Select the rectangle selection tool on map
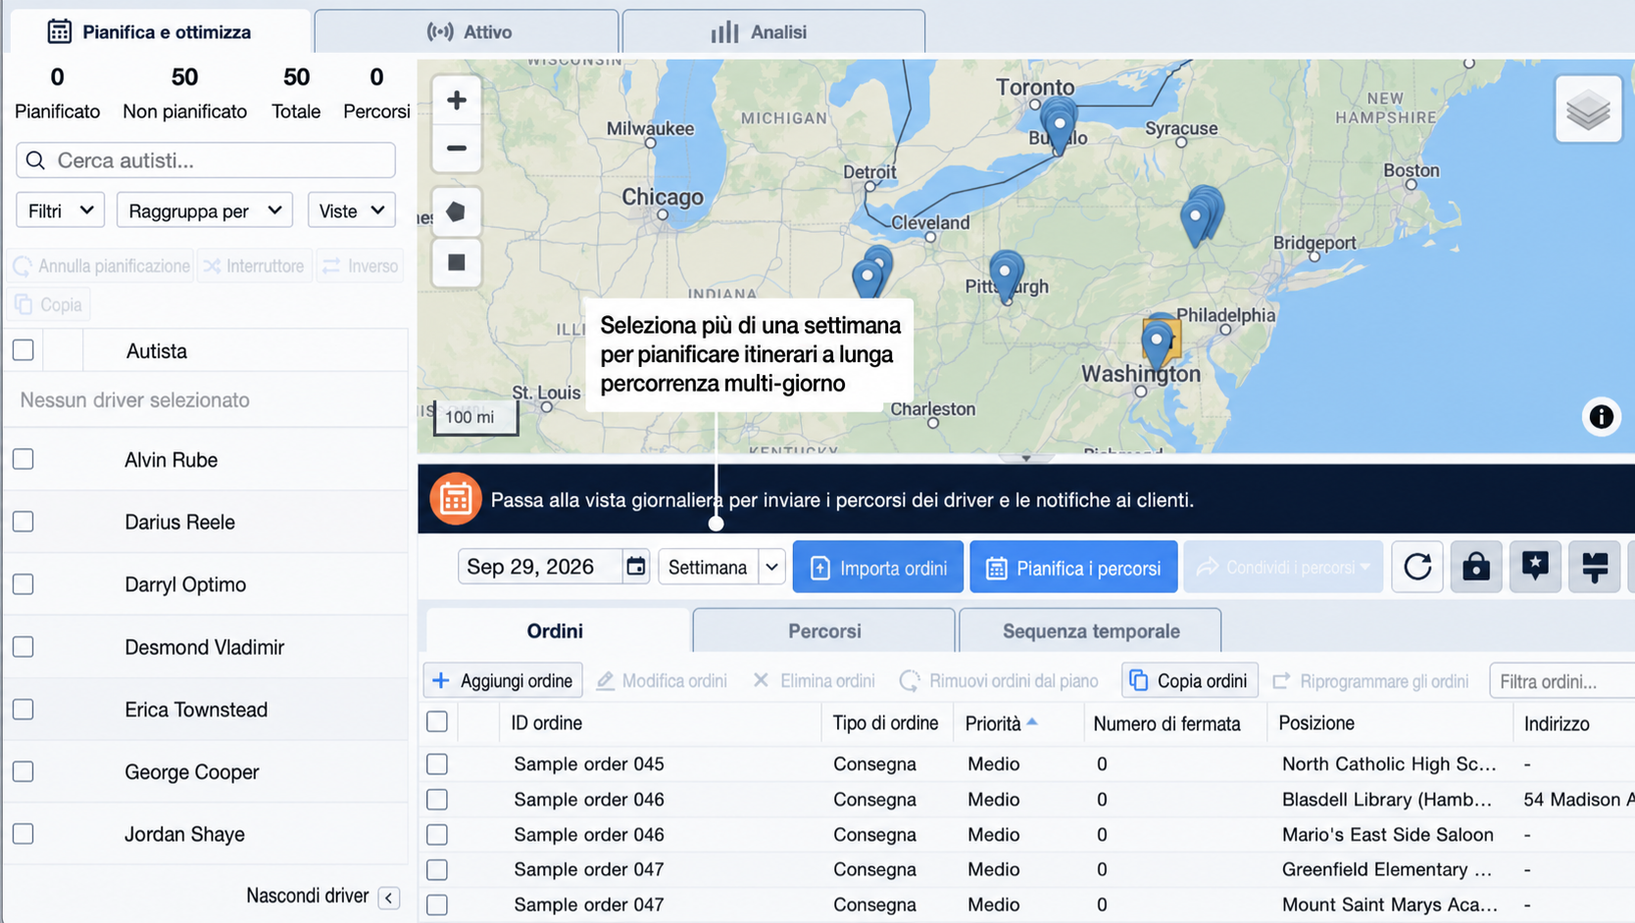 456,262
